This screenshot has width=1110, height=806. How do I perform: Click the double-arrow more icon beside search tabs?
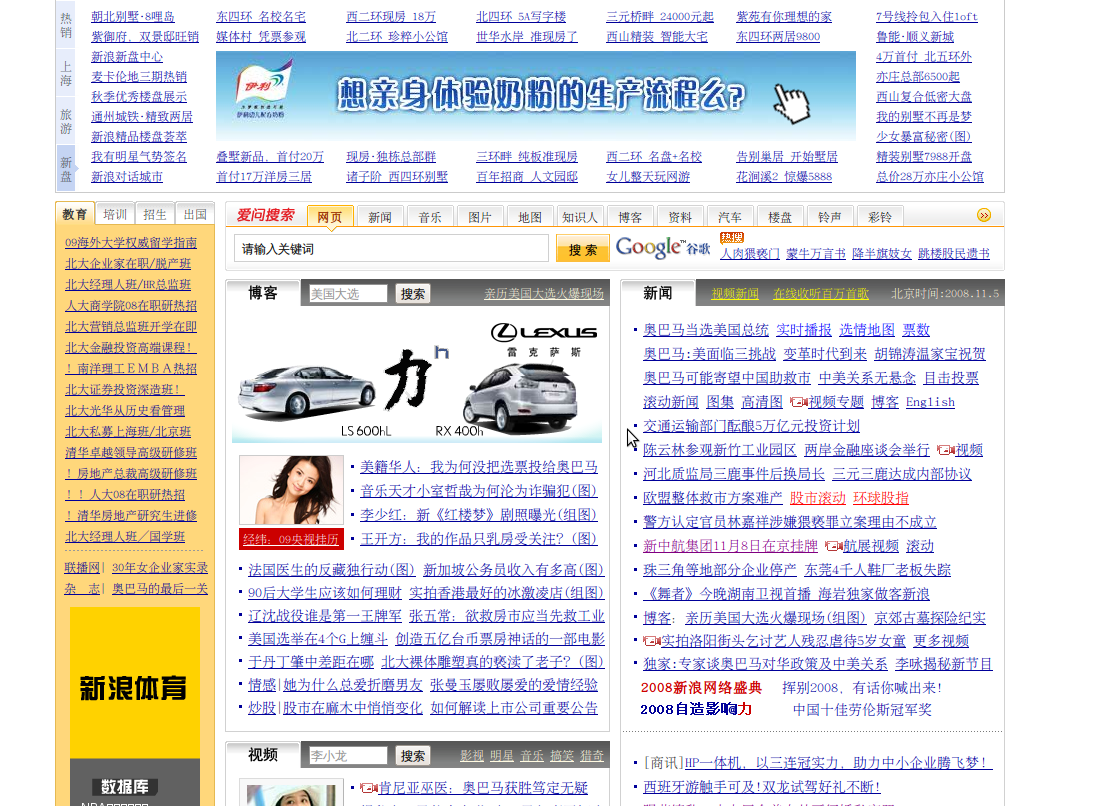(x=983, y=215)
